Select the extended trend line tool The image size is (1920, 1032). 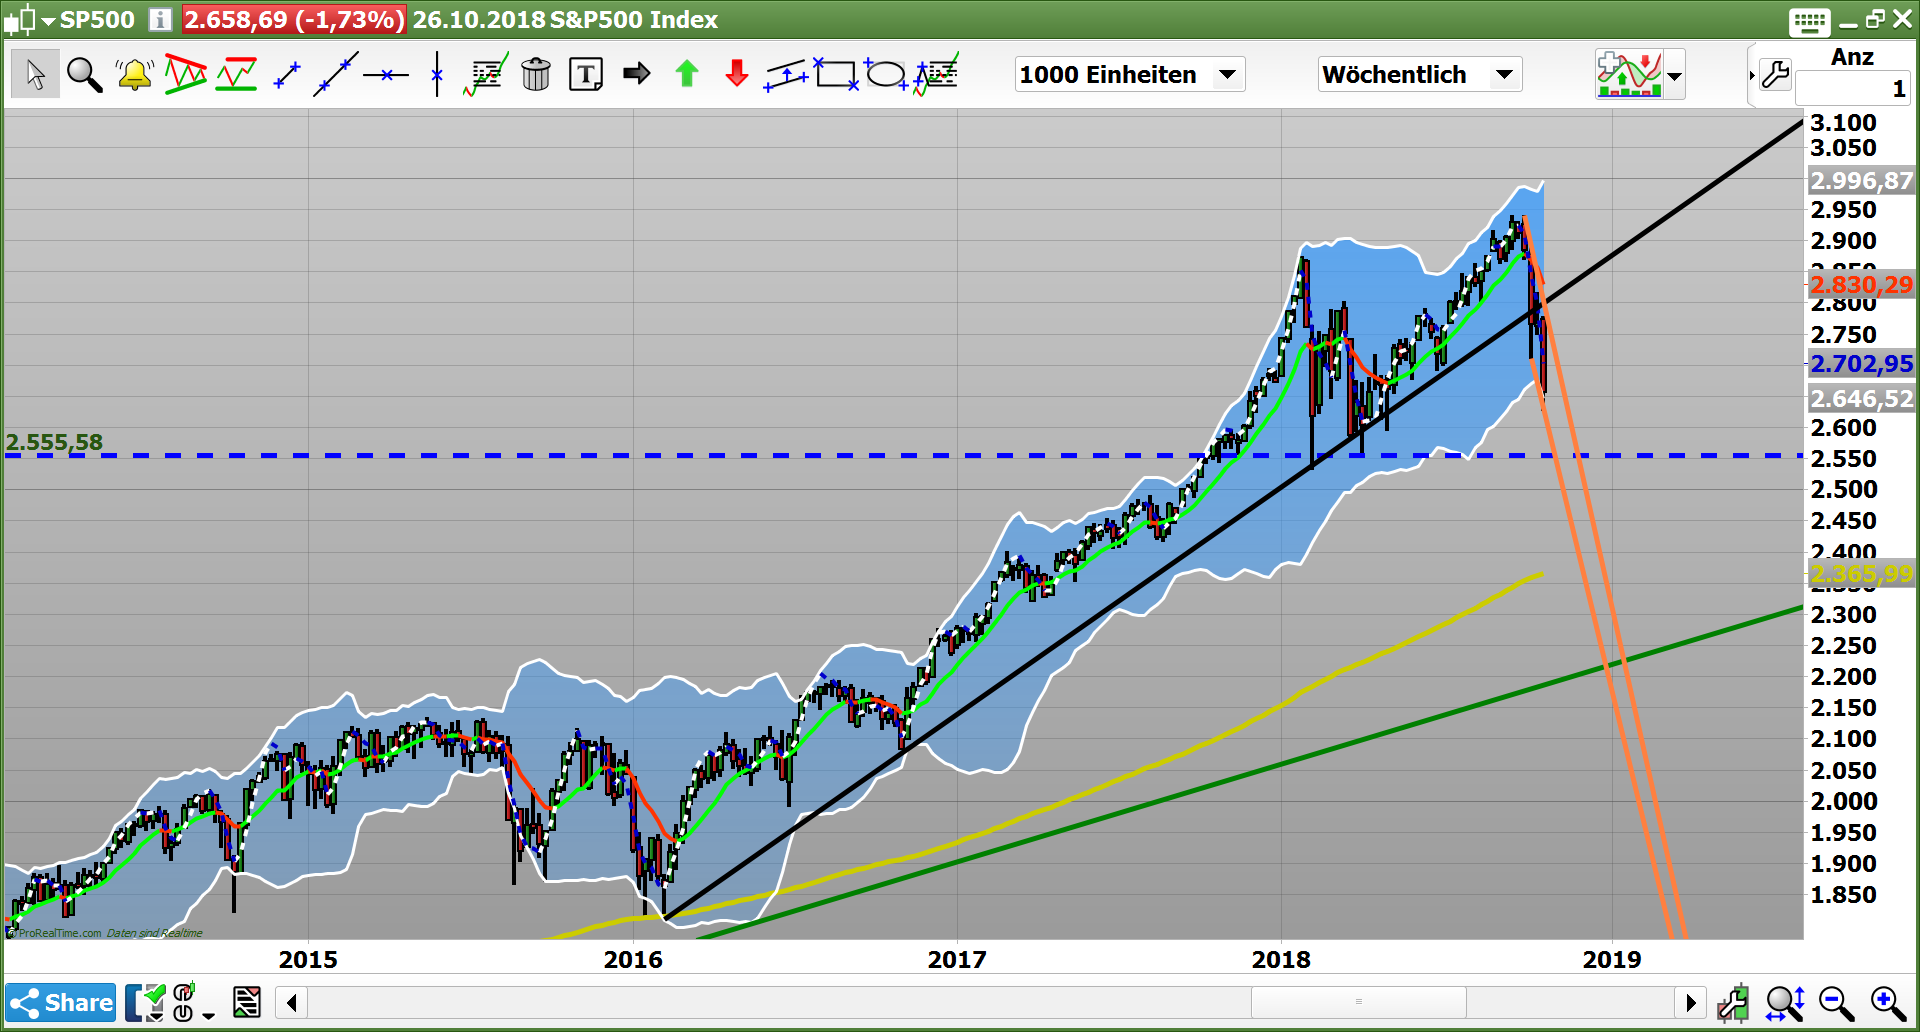(336, 75)
